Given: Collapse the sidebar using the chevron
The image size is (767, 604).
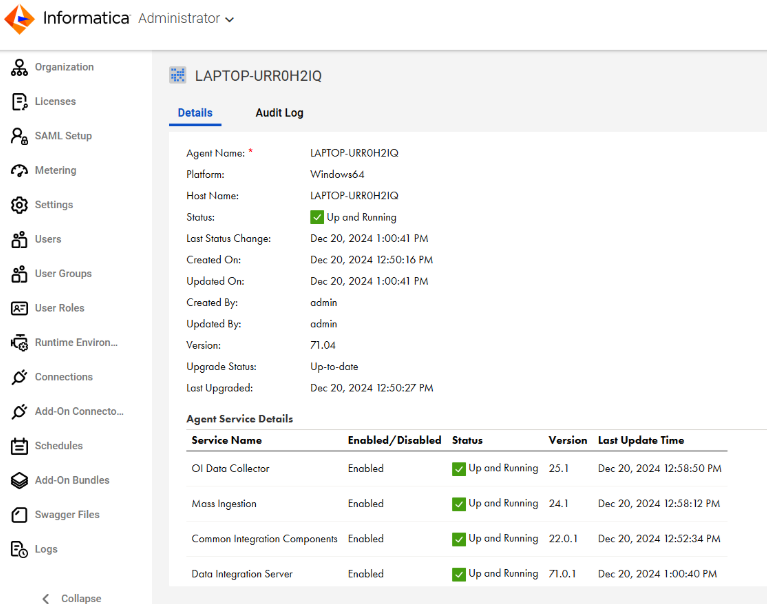Looking at the screenshot, I should (x=45, y=599).
